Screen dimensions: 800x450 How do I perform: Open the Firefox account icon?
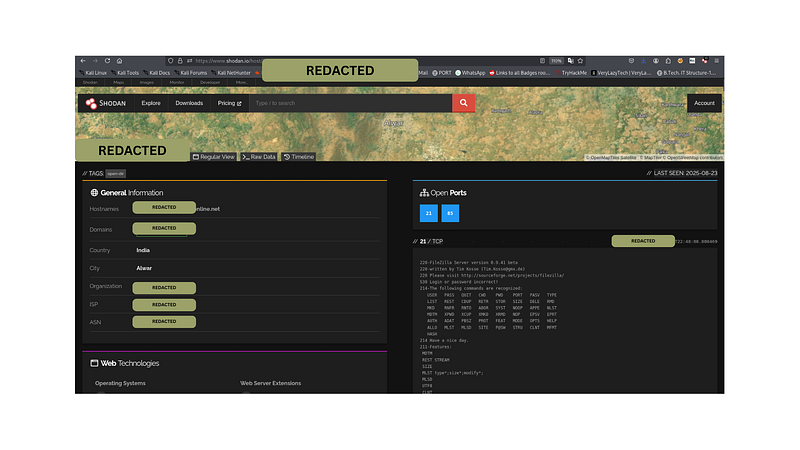pyautogui.click(x=656, y=61)
